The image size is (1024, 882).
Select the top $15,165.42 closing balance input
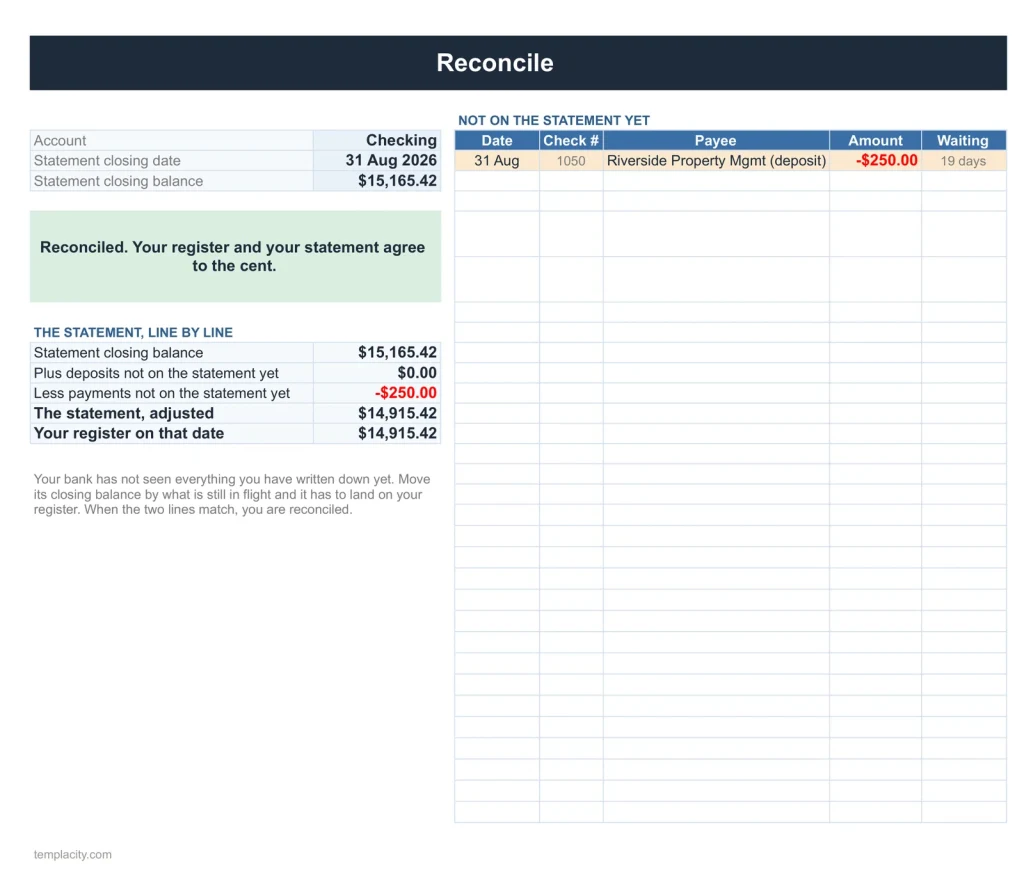point(377,181)
